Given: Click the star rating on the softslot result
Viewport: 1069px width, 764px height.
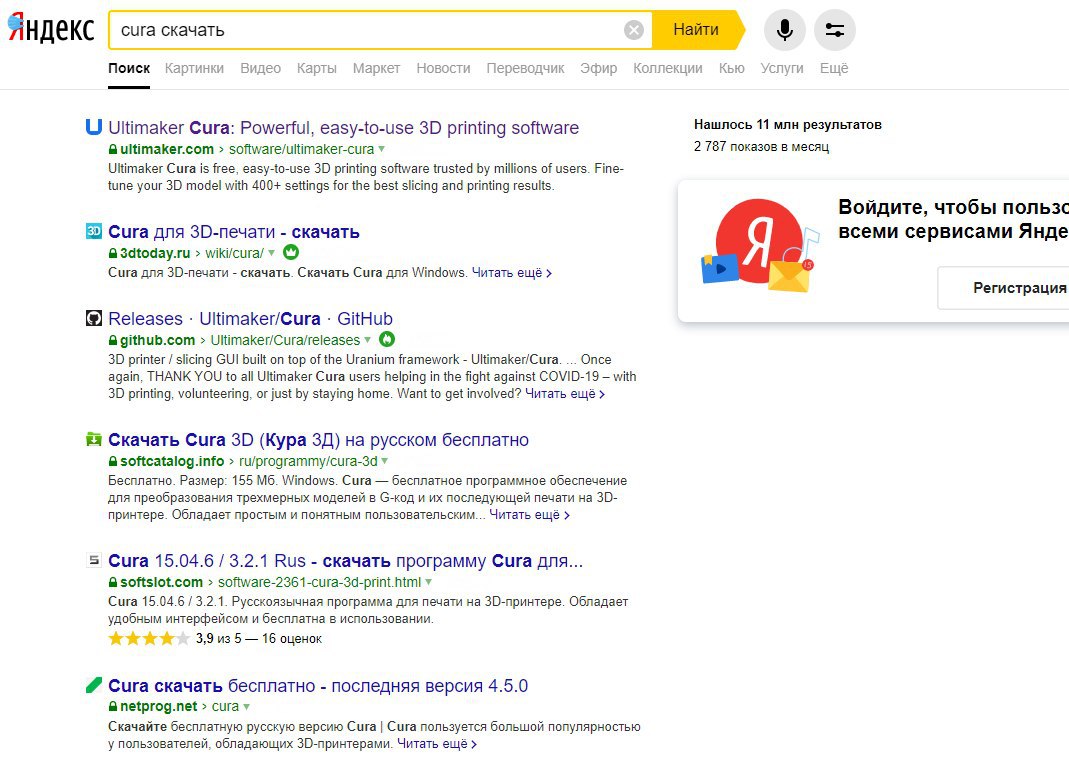Looking at the screenshot, I should point(149,639).
